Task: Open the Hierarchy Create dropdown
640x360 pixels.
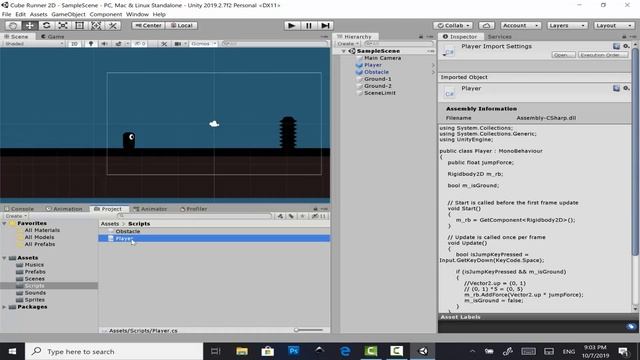Action: click(x=348, y=44)
